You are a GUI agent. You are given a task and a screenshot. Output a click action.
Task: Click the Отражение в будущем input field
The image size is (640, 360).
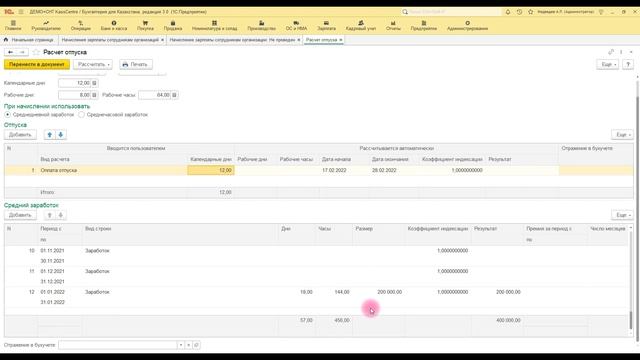(x=118, y=345)
